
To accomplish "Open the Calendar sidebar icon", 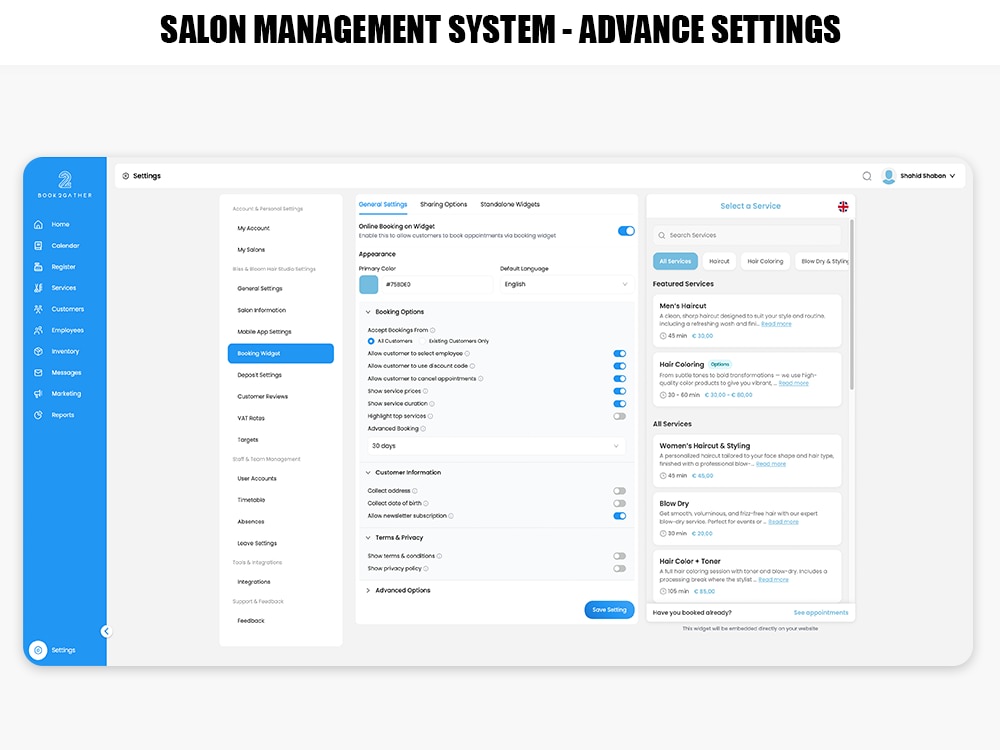I will (38, 246).
